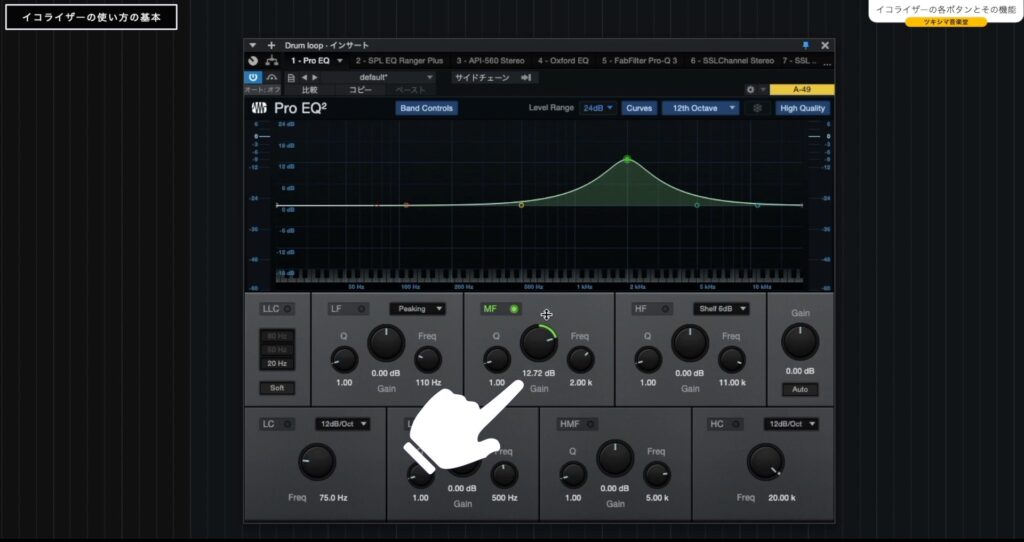
Task: Open the HC 12dB/Oct slope dropdown
Action: [792, 424]
